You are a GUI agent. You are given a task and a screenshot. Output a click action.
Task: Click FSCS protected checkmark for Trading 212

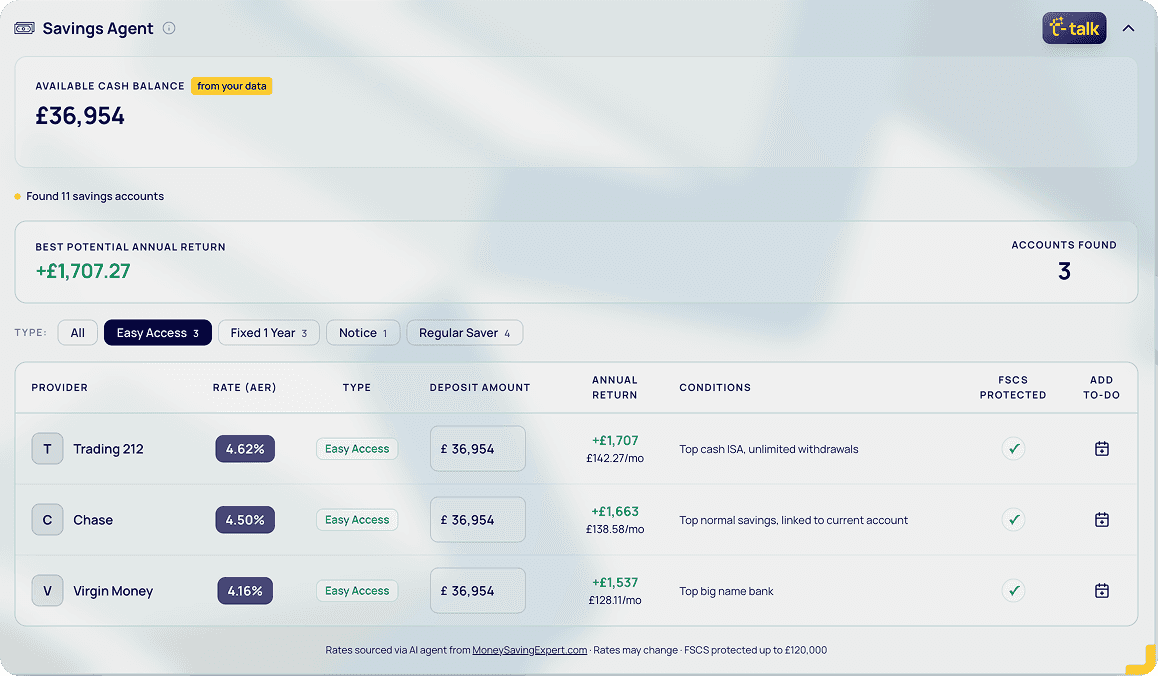tap(1013, 448)
